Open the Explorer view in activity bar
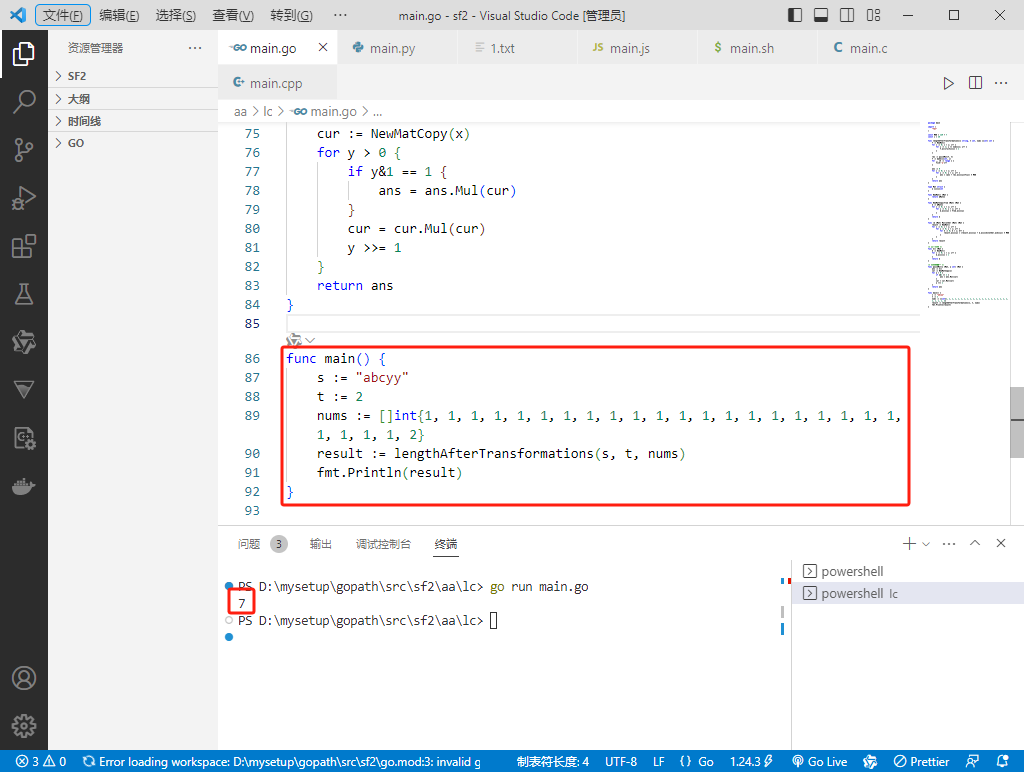1024x772 pixels. click(x=24, y=54)
